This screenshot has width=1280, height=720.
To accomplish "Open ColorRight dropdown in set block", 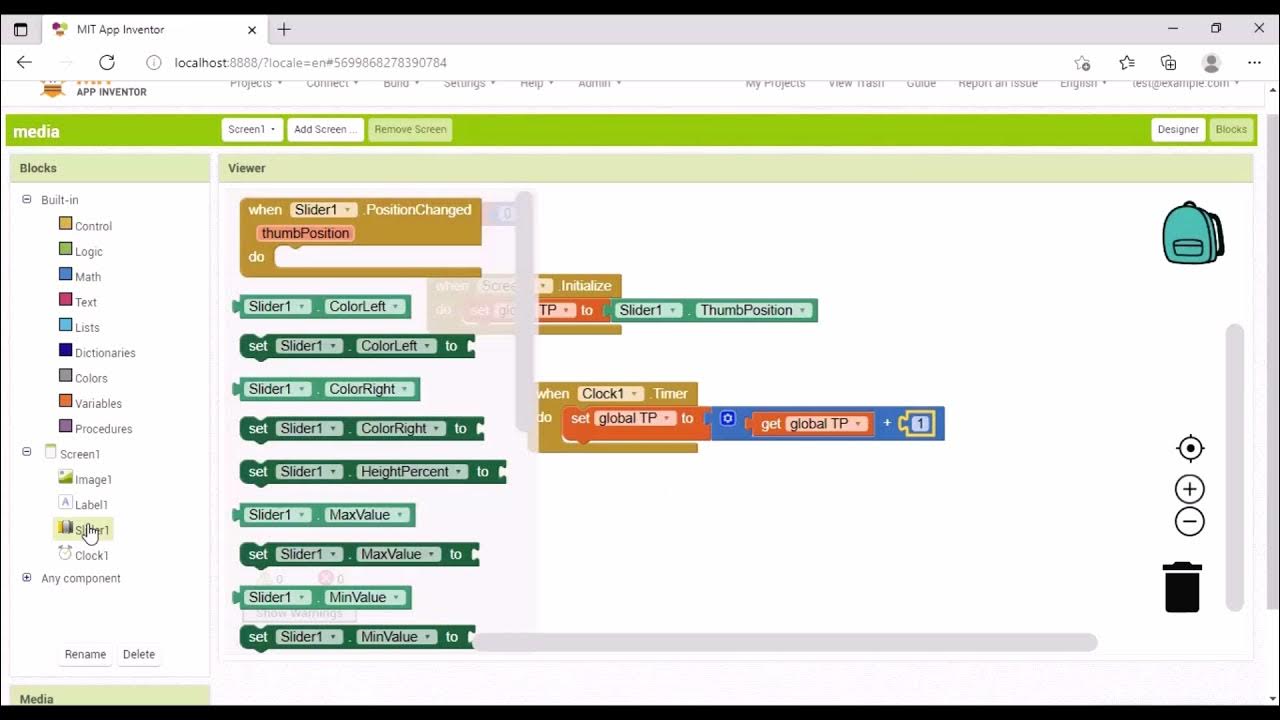I will [401, 428].
